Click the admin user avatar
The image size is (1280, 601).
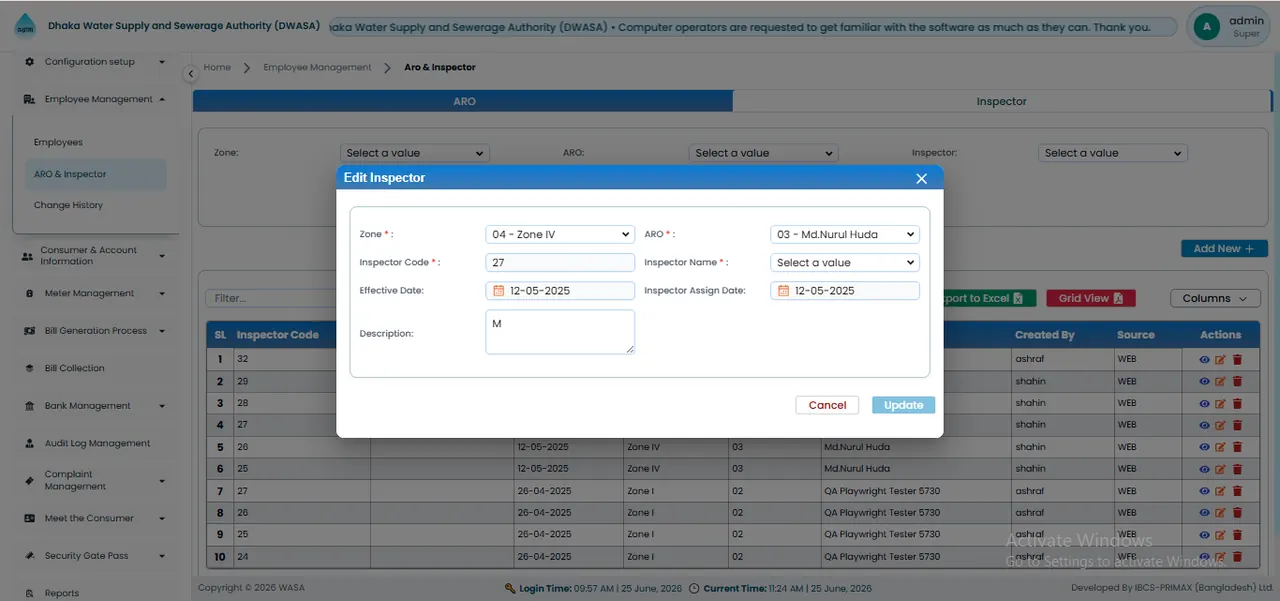(1207, 27)
